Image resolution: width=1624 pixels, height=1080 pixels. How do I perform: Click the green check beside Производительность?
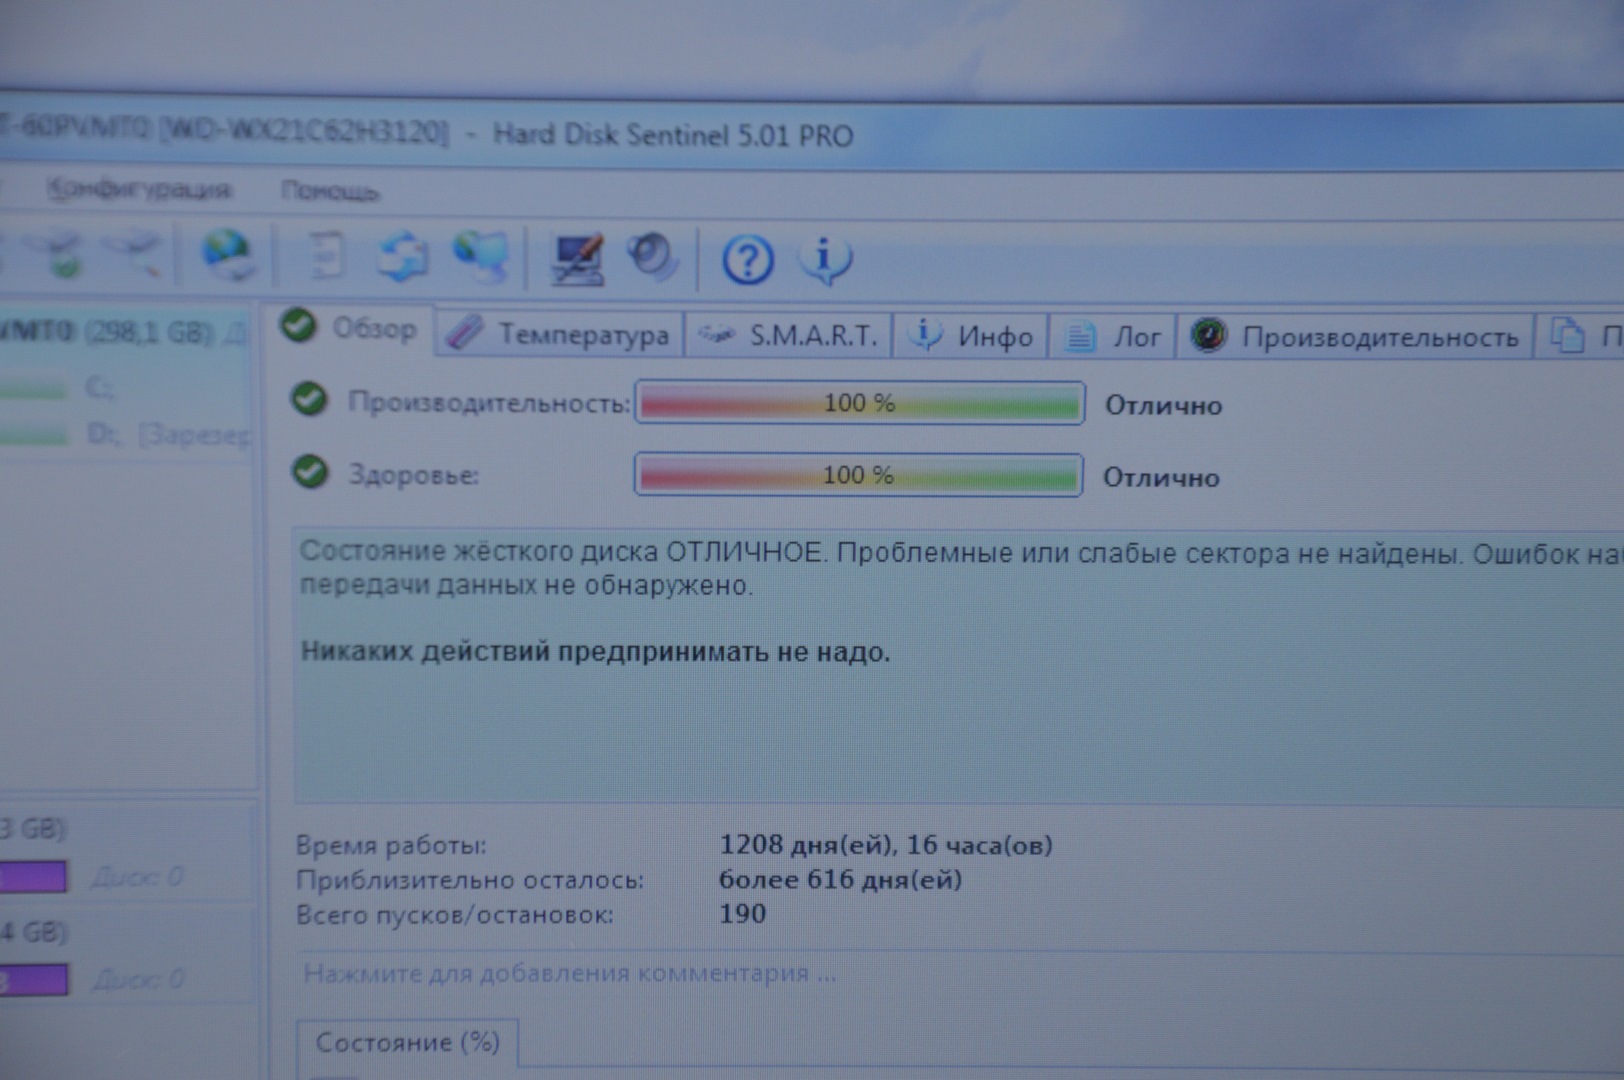tap(309, 399)
